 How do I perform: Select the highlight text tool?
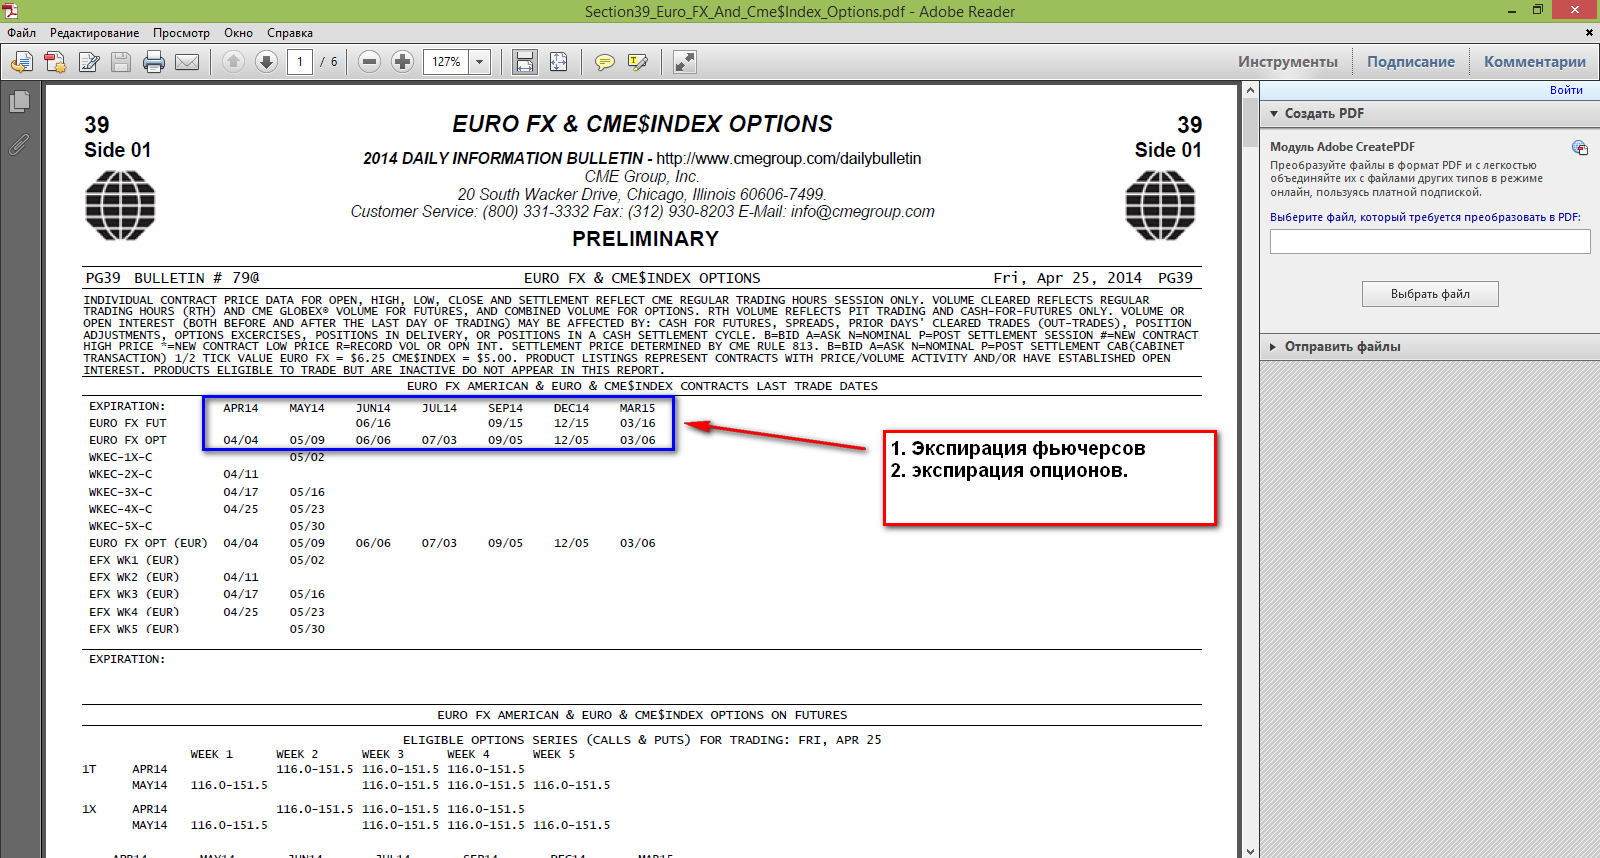click(638, 62)
